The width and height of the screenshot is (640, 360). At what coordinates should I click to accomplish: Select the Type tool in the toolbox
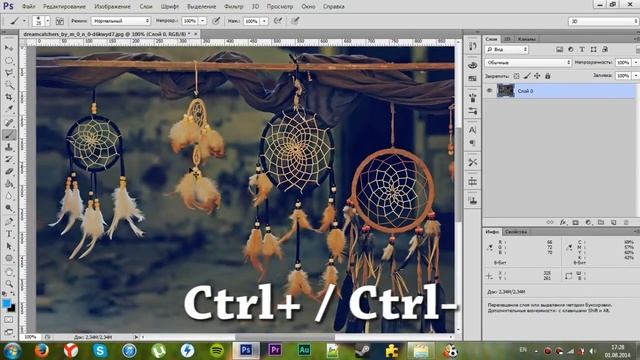click(9, 234)
